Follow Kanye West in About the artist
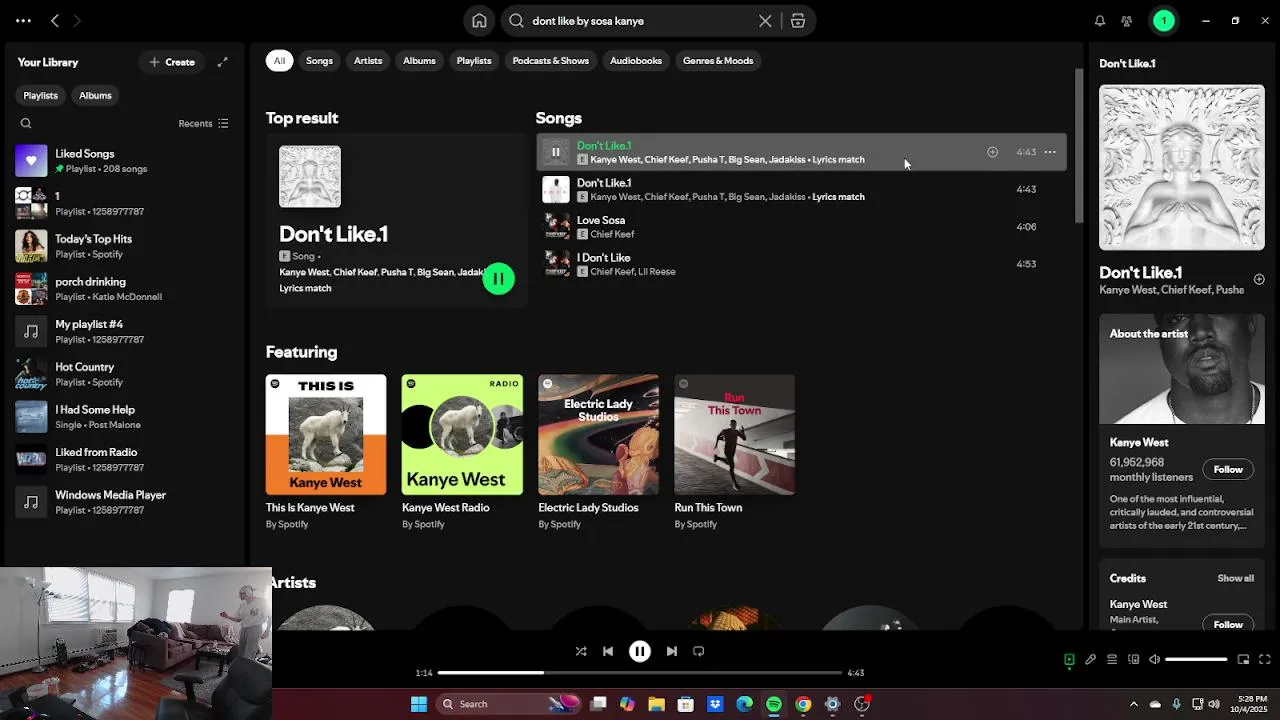The width and height of the screenshot is (1280, 720). tap(1228, 470)
